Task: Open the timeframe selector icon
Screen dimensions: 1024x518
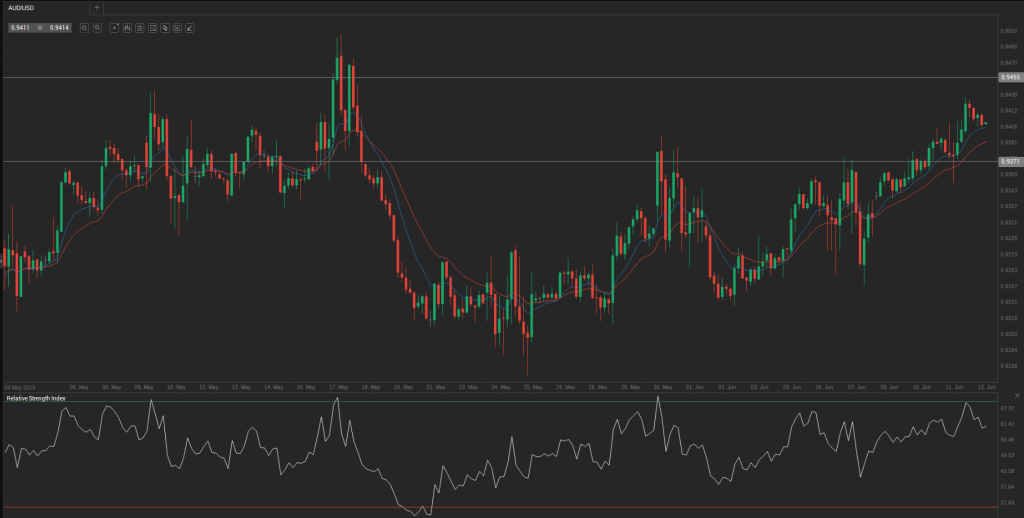Action: [x=114, y=28]
